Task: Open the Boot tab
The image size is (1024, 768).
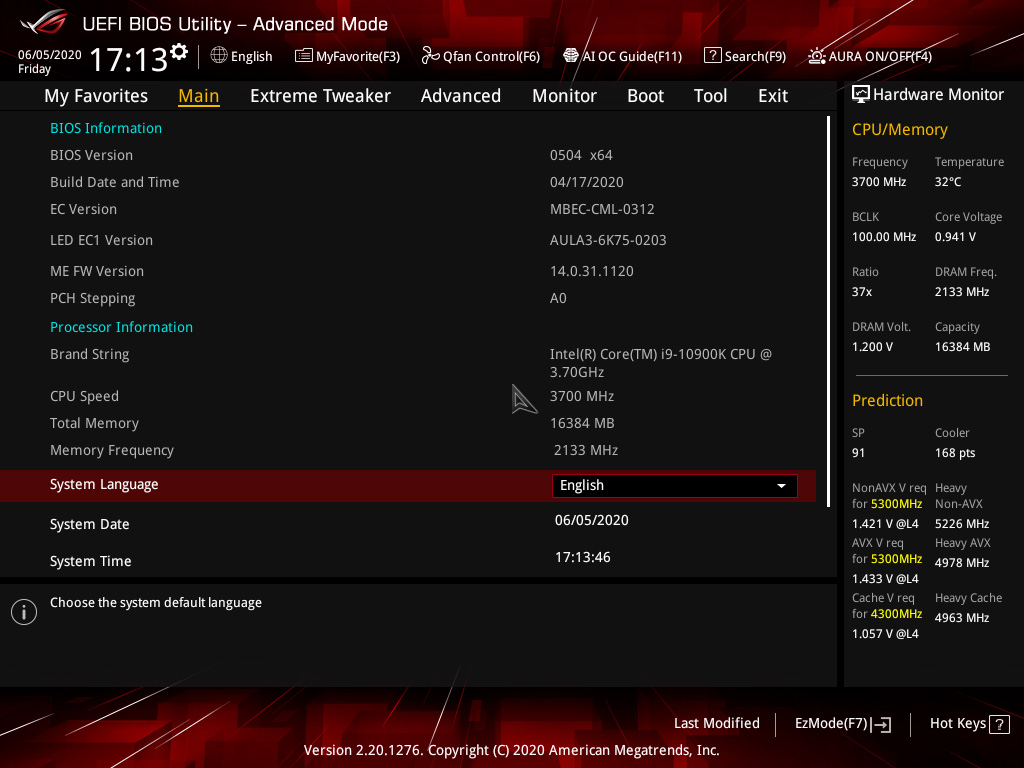Action: [x=645, y=96]
